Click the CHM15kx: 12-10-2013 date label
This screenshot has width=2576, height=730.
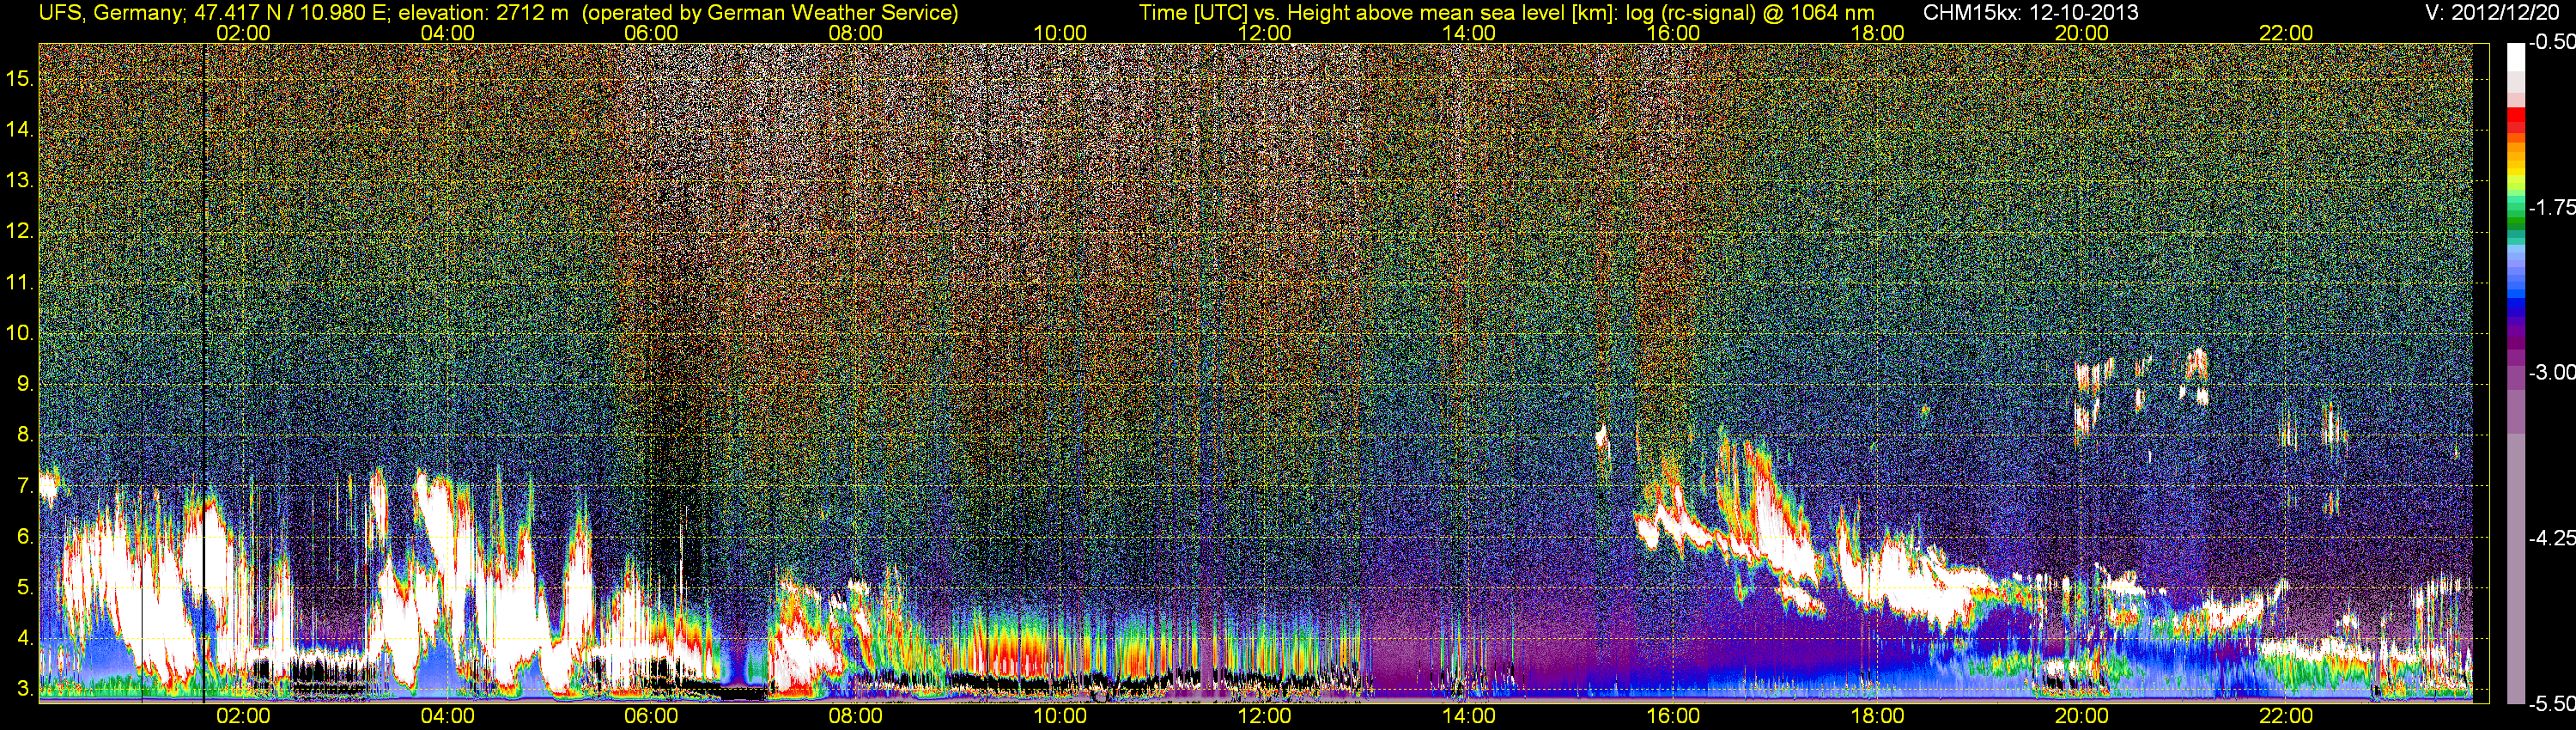(2031, 13)
